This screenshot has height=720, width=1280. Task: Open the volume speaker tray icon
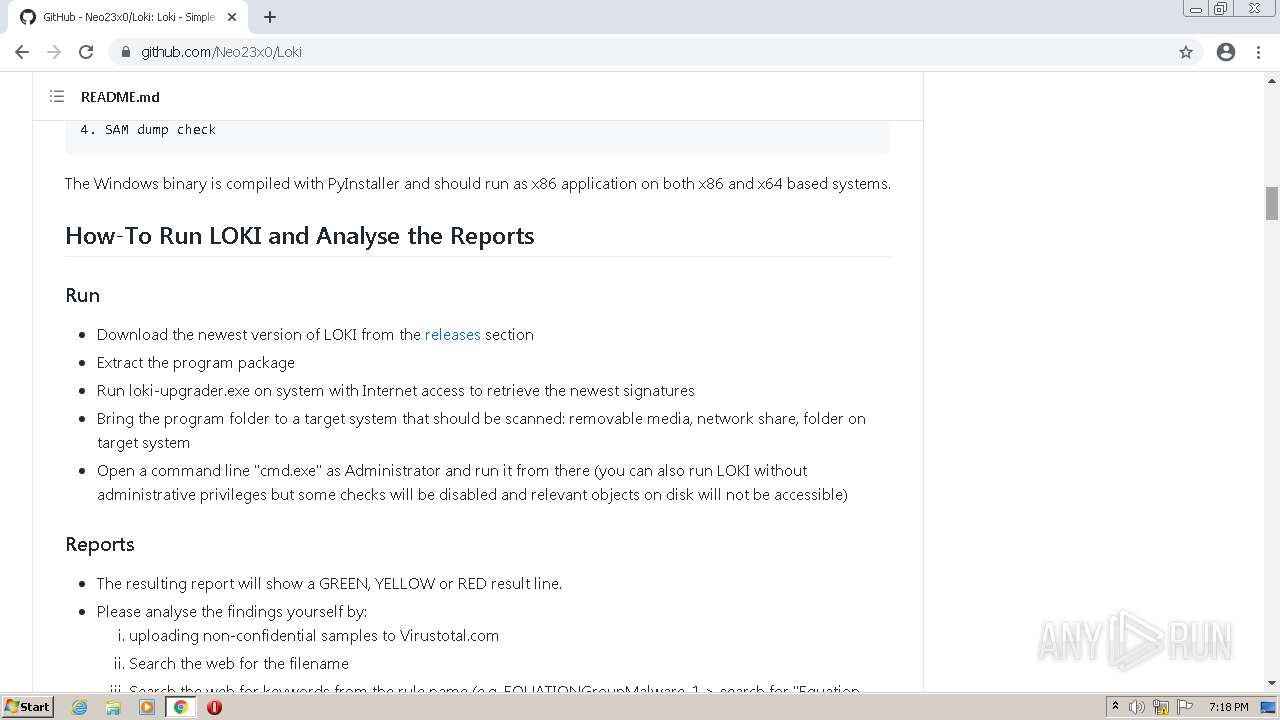(1137, 707)
